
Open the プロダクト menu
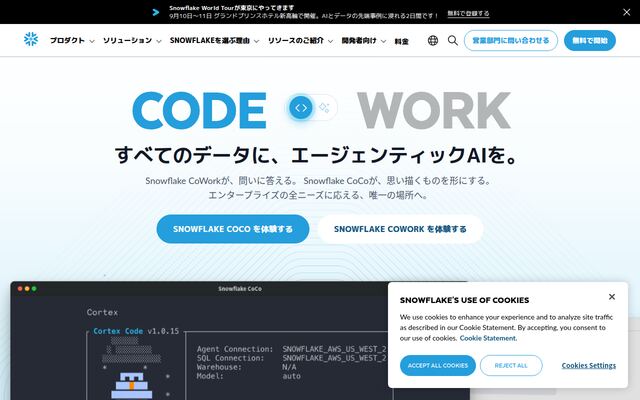pos(67,40)
